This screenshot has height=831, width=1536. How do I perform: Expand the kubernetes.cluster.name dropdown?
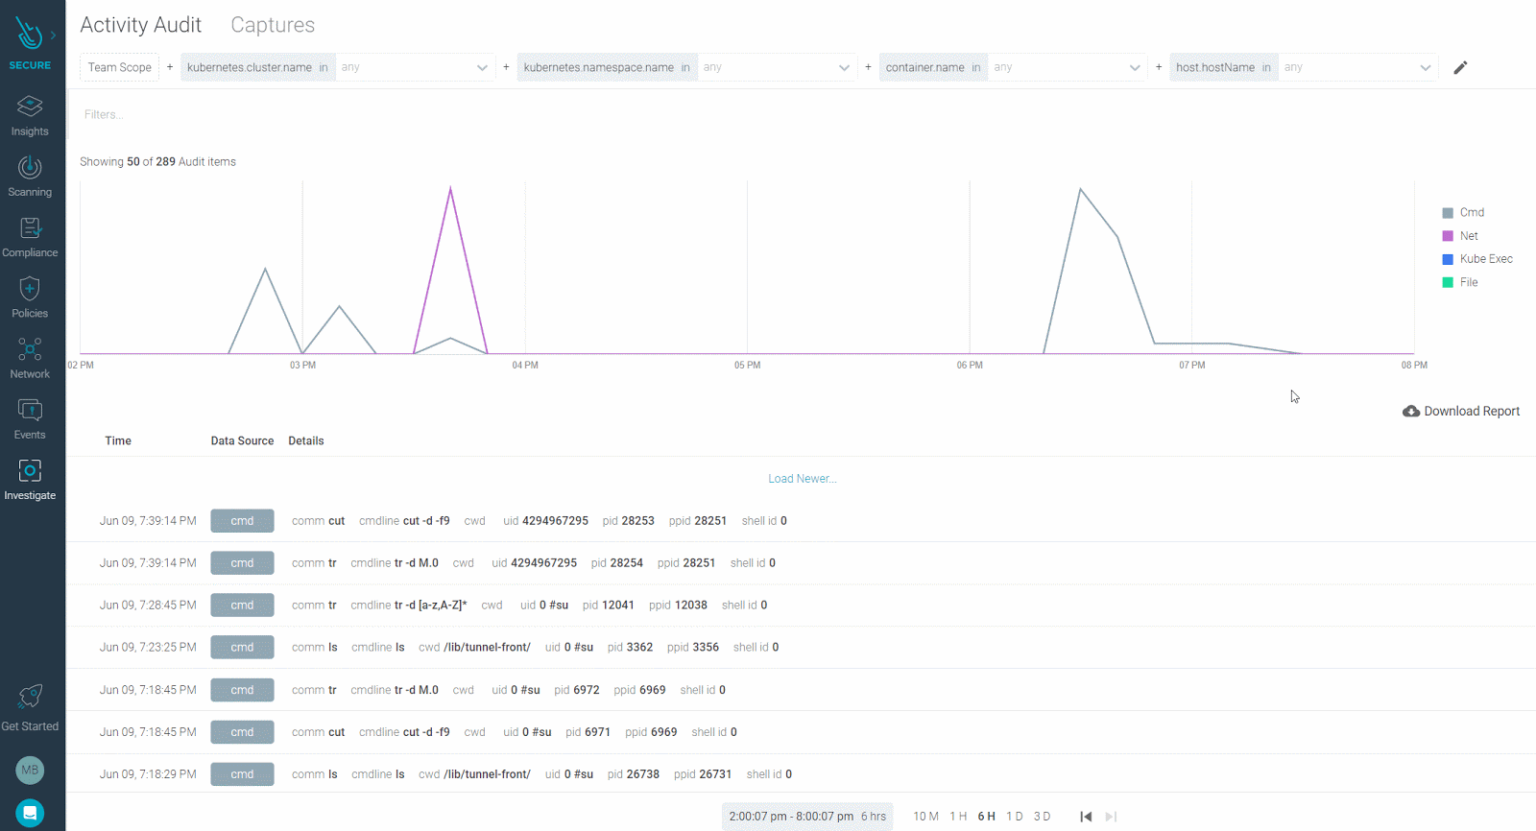(x=482, y=68)
